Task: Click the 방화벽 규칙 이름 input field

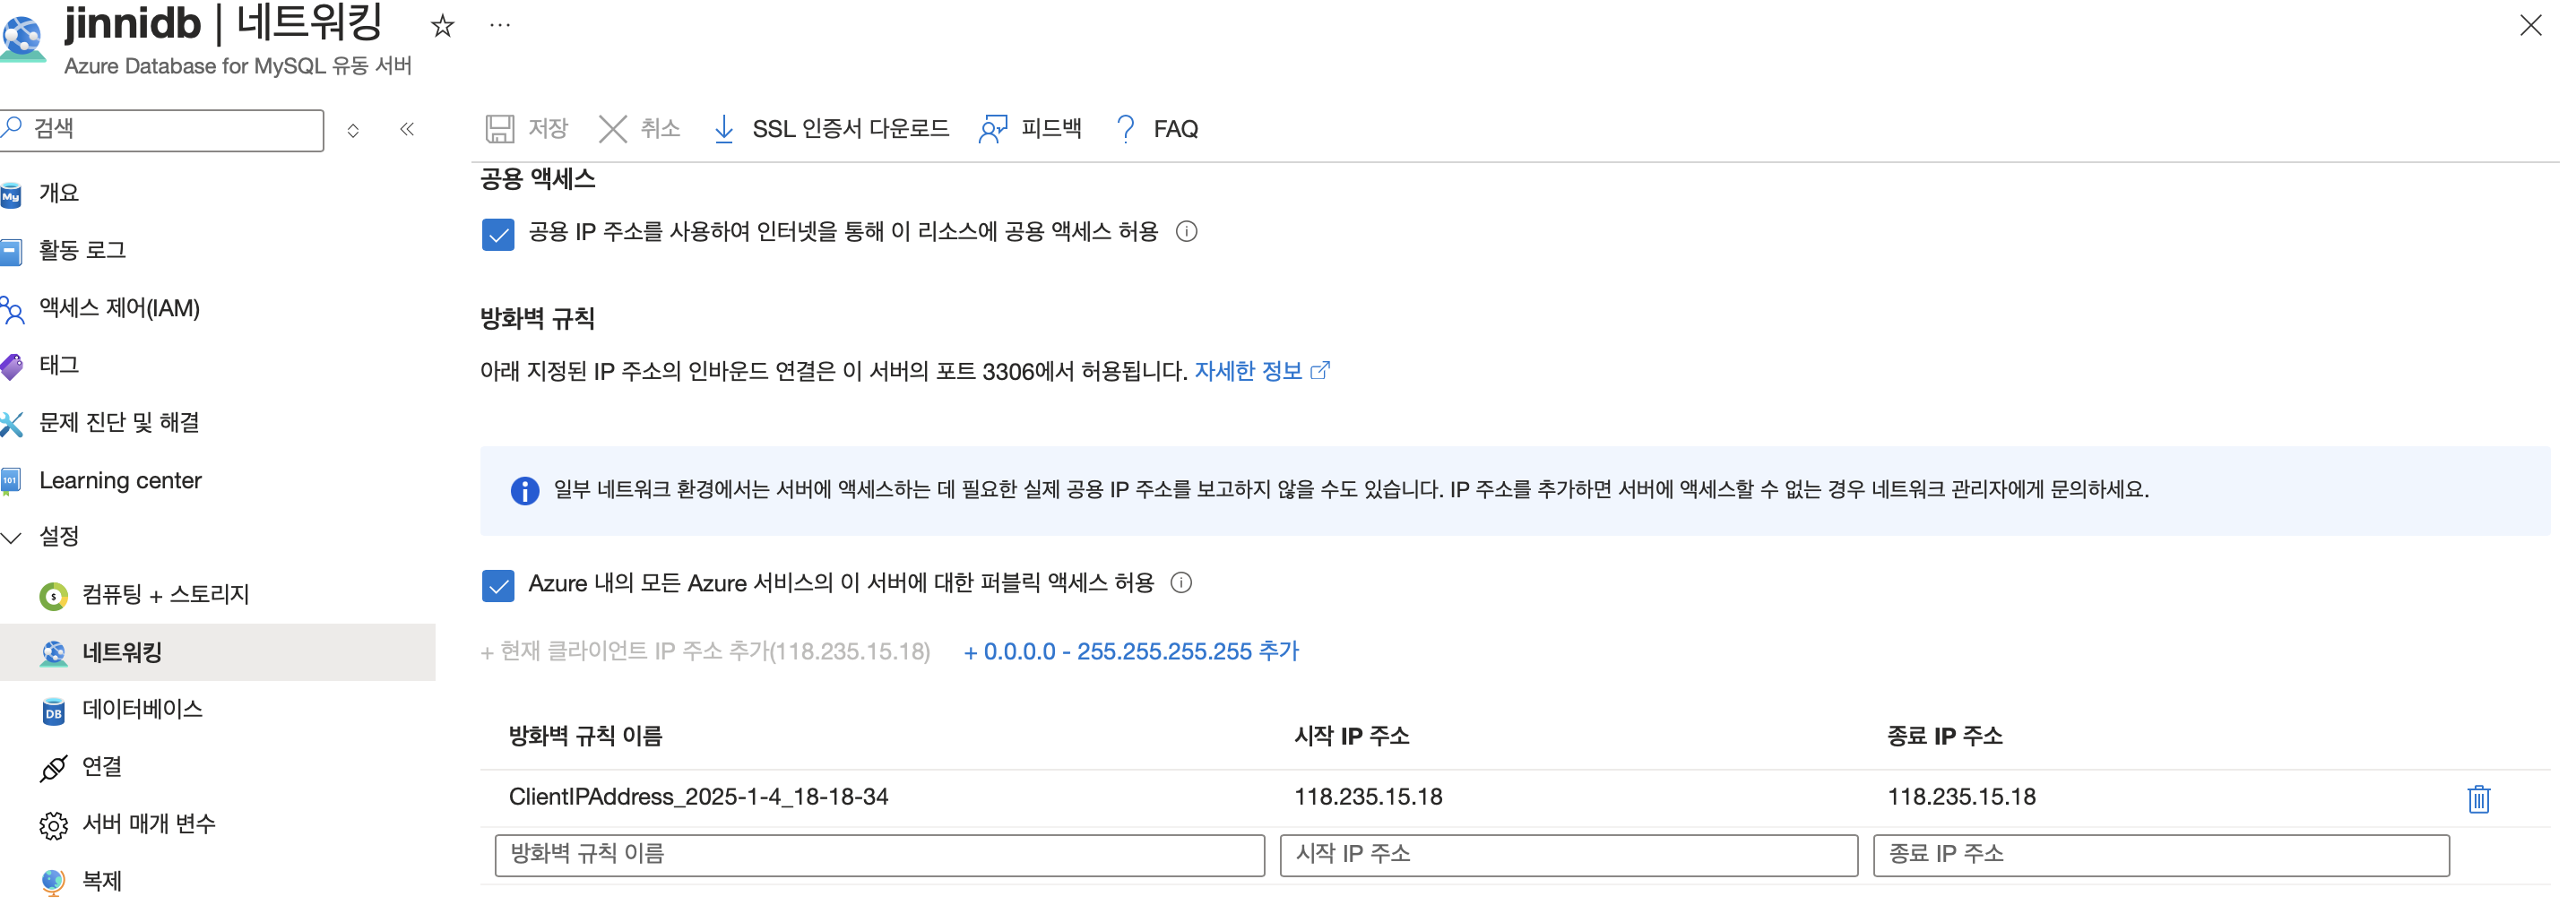Action: [x=879, y=855]
